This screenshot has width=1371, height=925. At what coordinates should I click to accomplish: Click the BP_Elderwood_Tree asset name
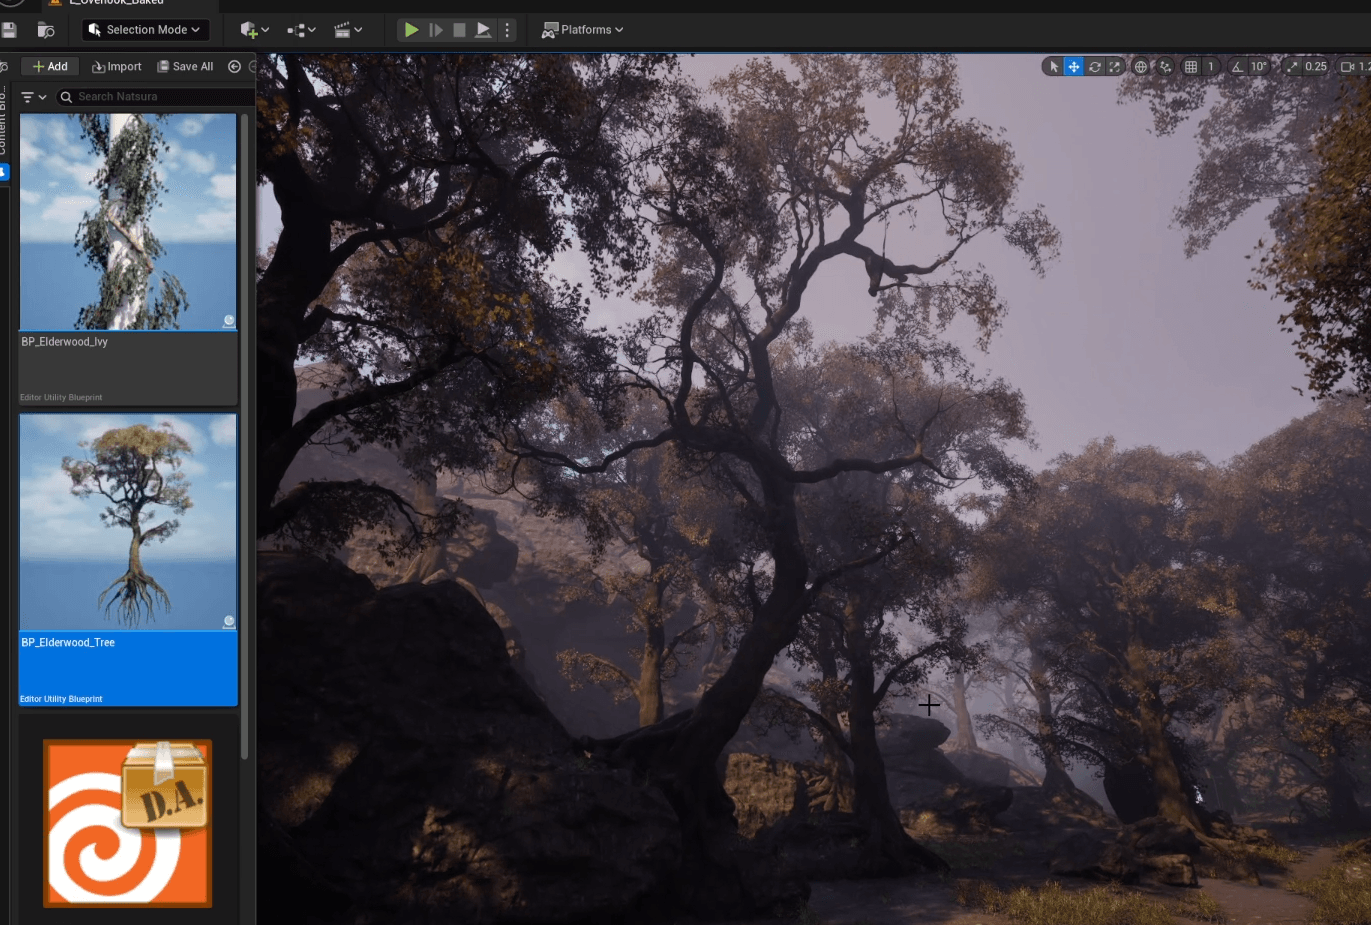tap(68, 643)
